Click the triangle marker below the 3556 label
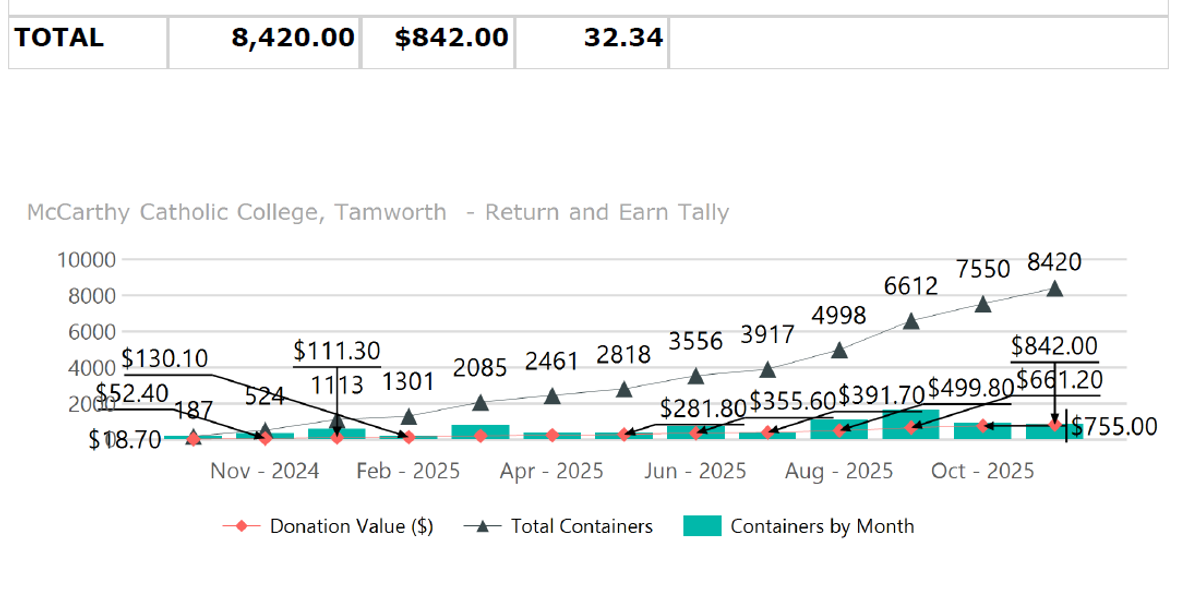 click(x=695, y=376)
